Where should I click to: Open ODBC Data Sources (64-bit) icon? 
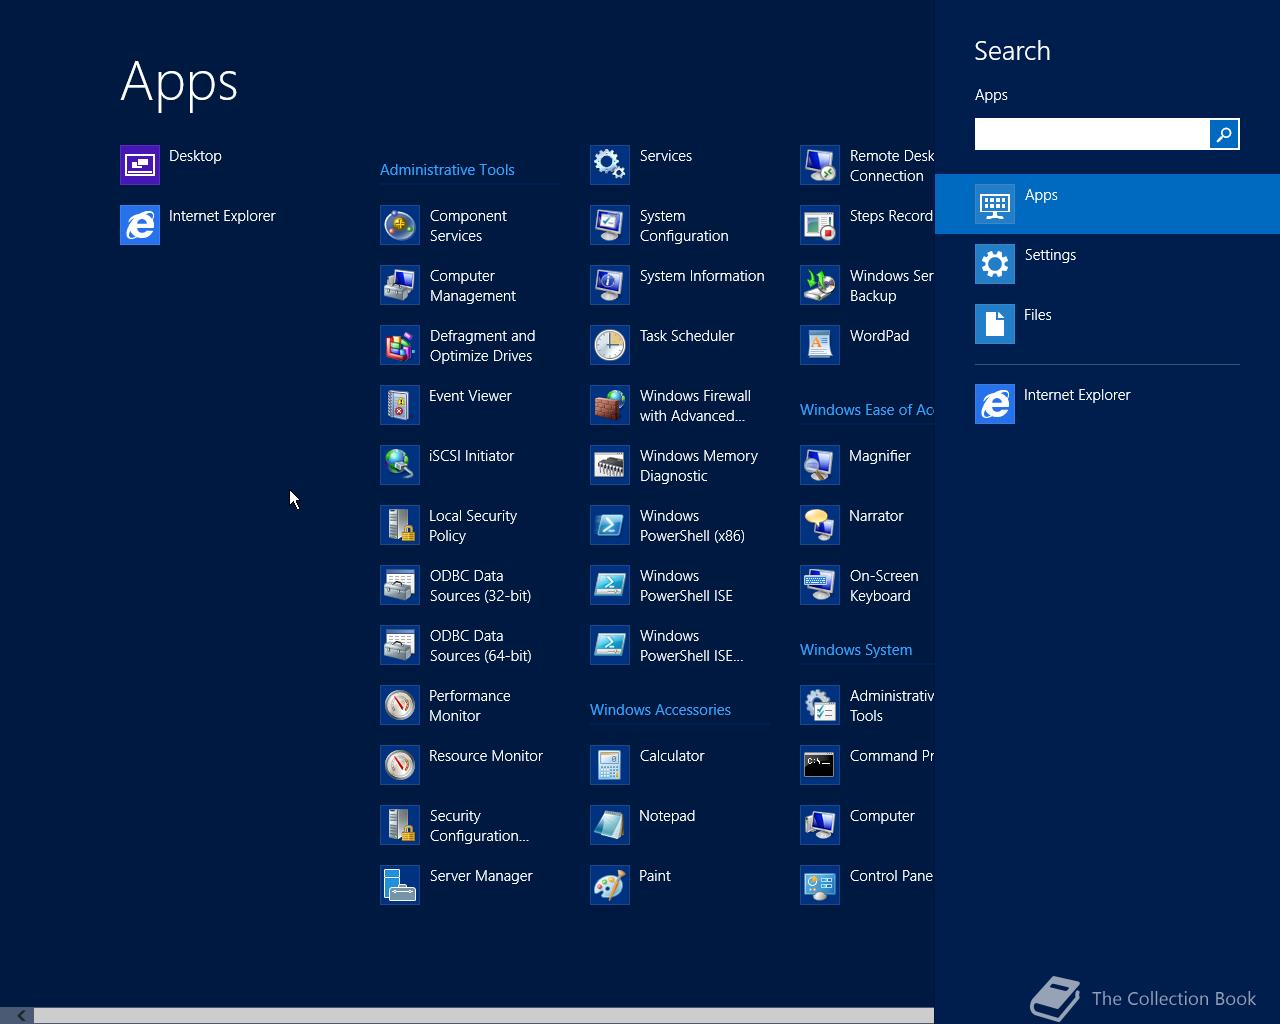(400, 645)
